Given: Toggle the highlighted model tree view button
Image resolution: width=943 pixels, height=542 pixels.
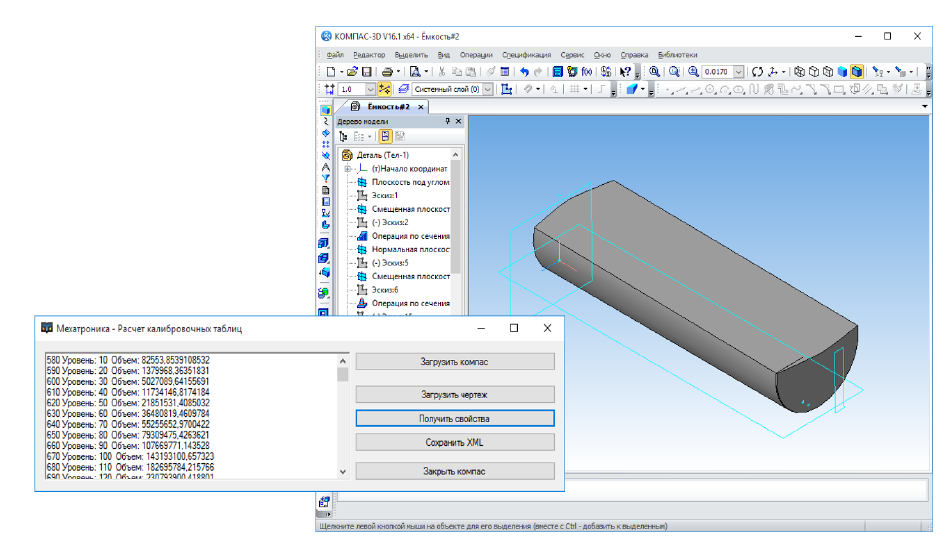Looking at the screenshot, I should [385, 136].
